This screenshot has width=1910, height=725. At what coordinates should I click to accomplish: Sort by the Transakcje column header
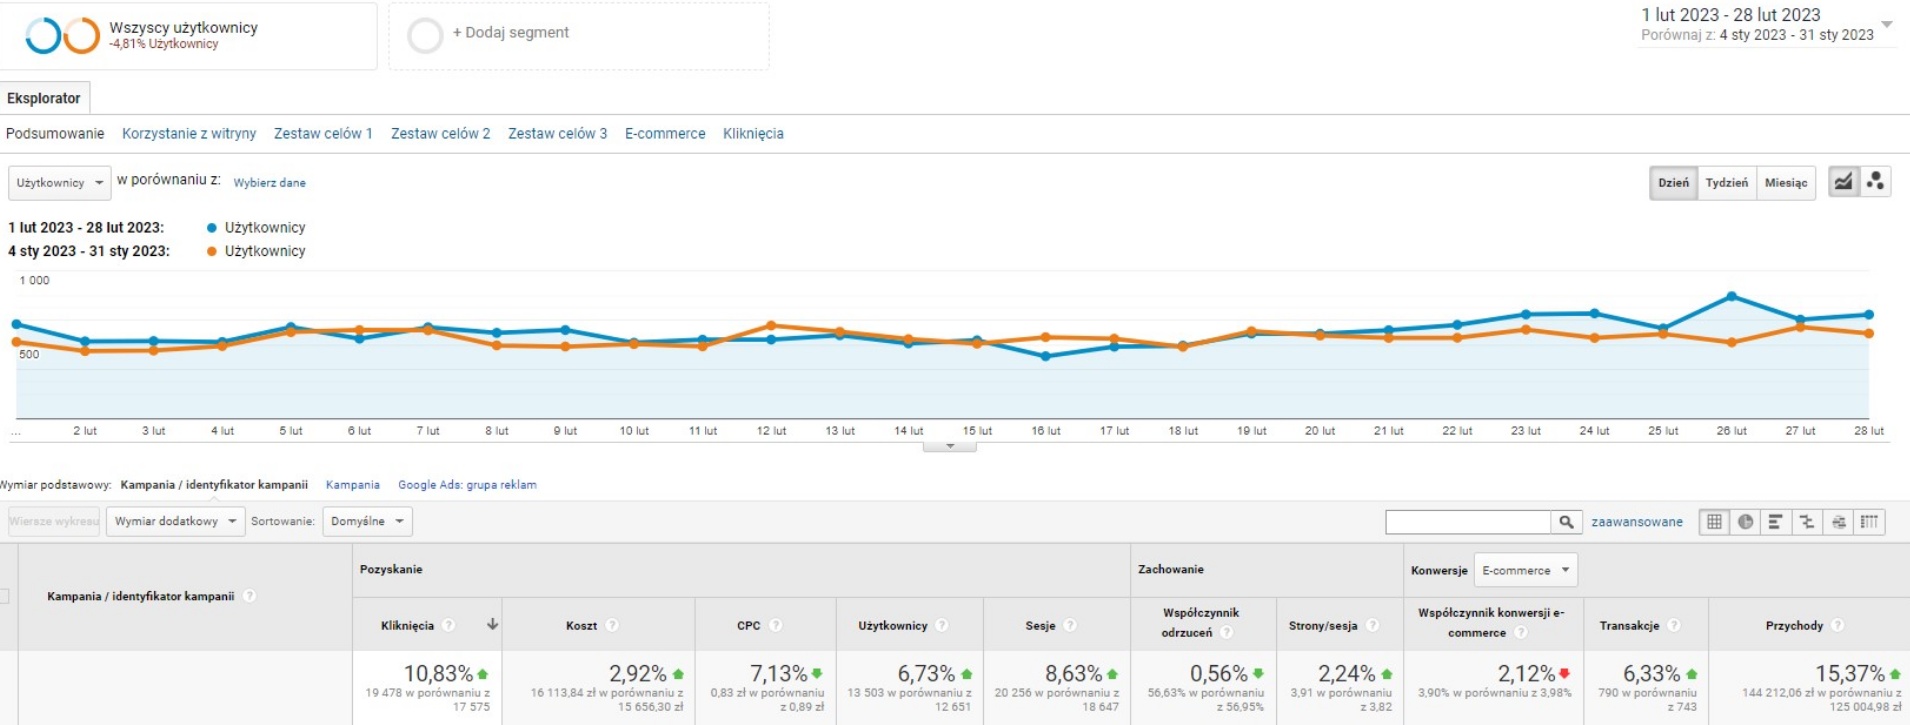1629,625
